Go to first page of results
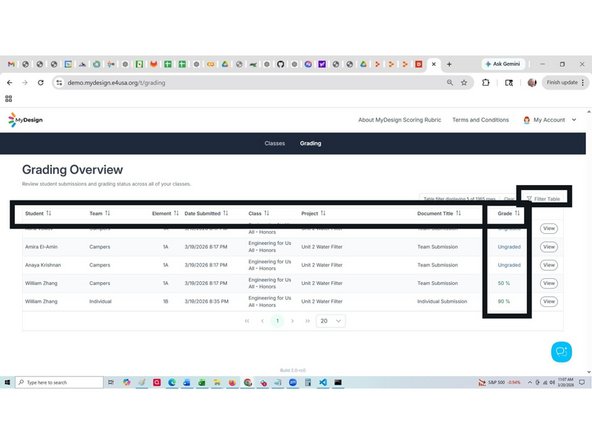592x444 pixels. point(247,321)
